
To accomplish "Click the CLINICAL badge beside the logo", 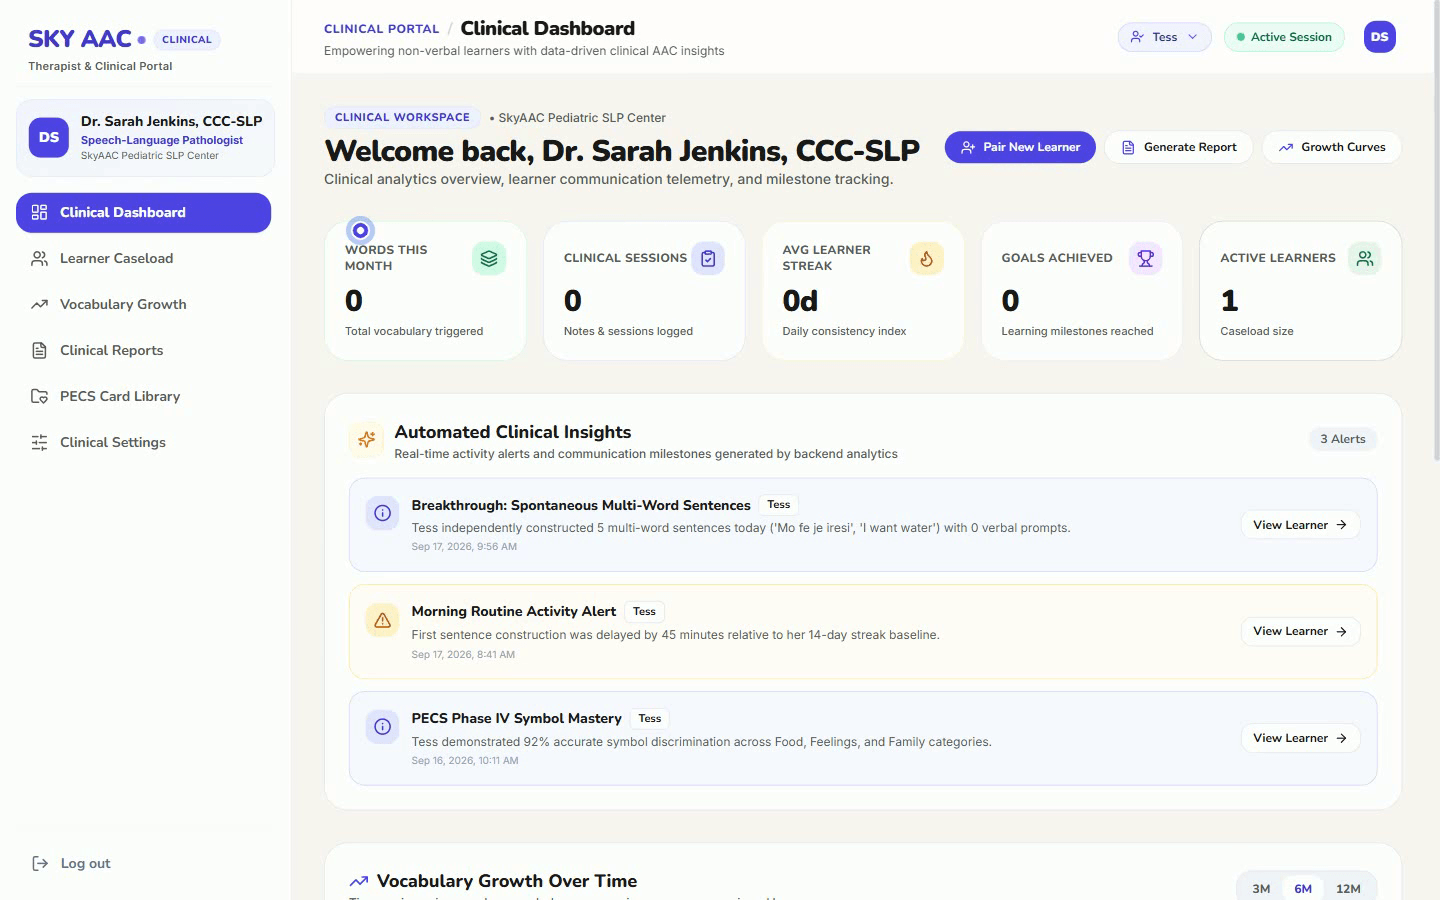I will 187,40.
